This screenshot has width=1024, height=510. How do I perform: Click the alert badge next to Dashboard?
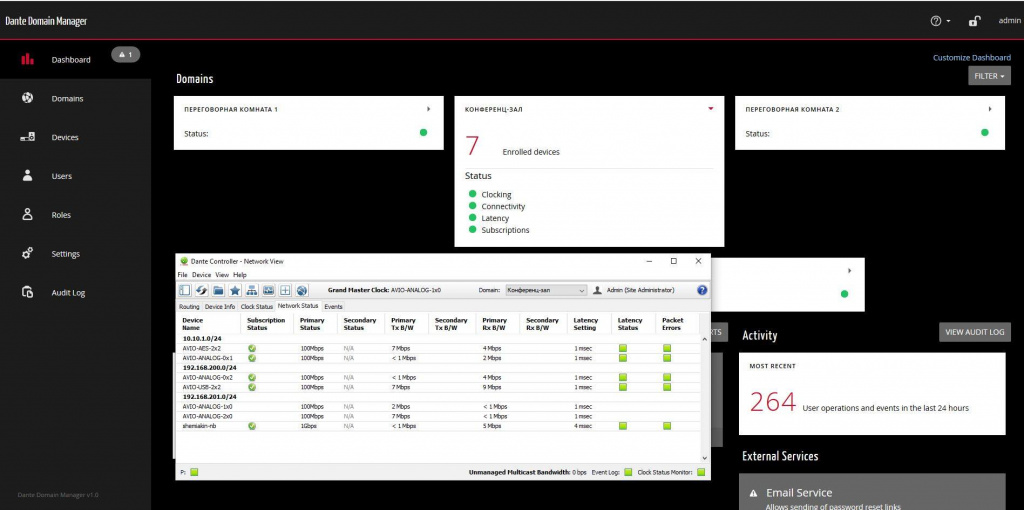pyautogui.click(x=125, y=54)
